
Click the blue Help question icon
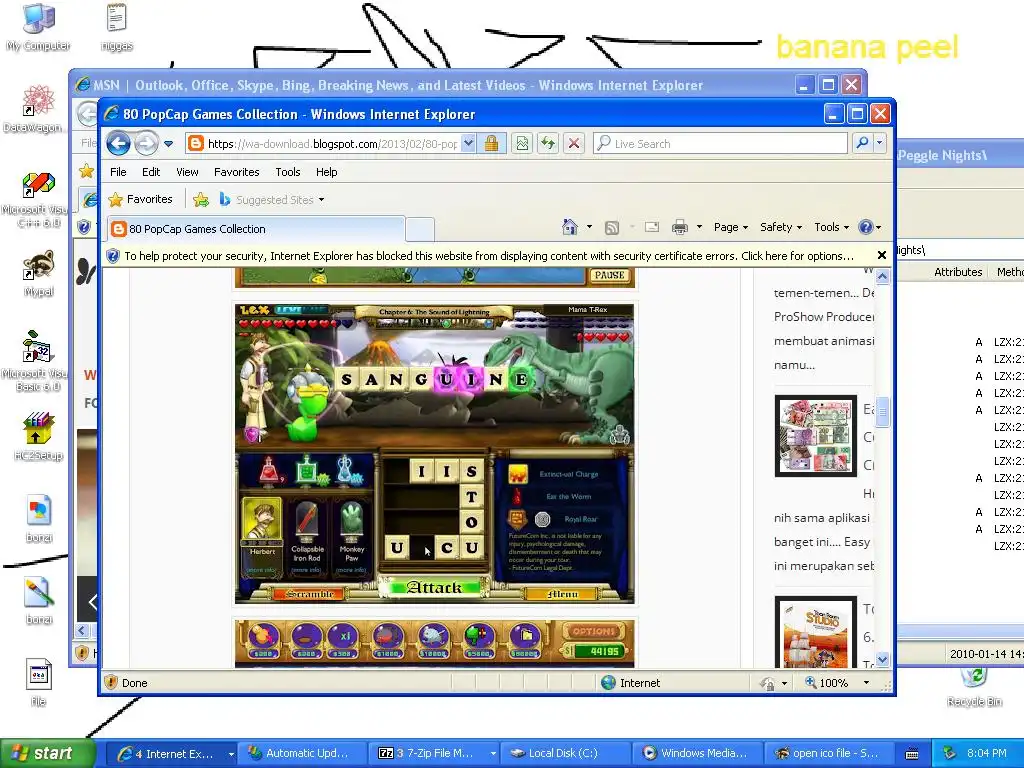click(866, 227)
